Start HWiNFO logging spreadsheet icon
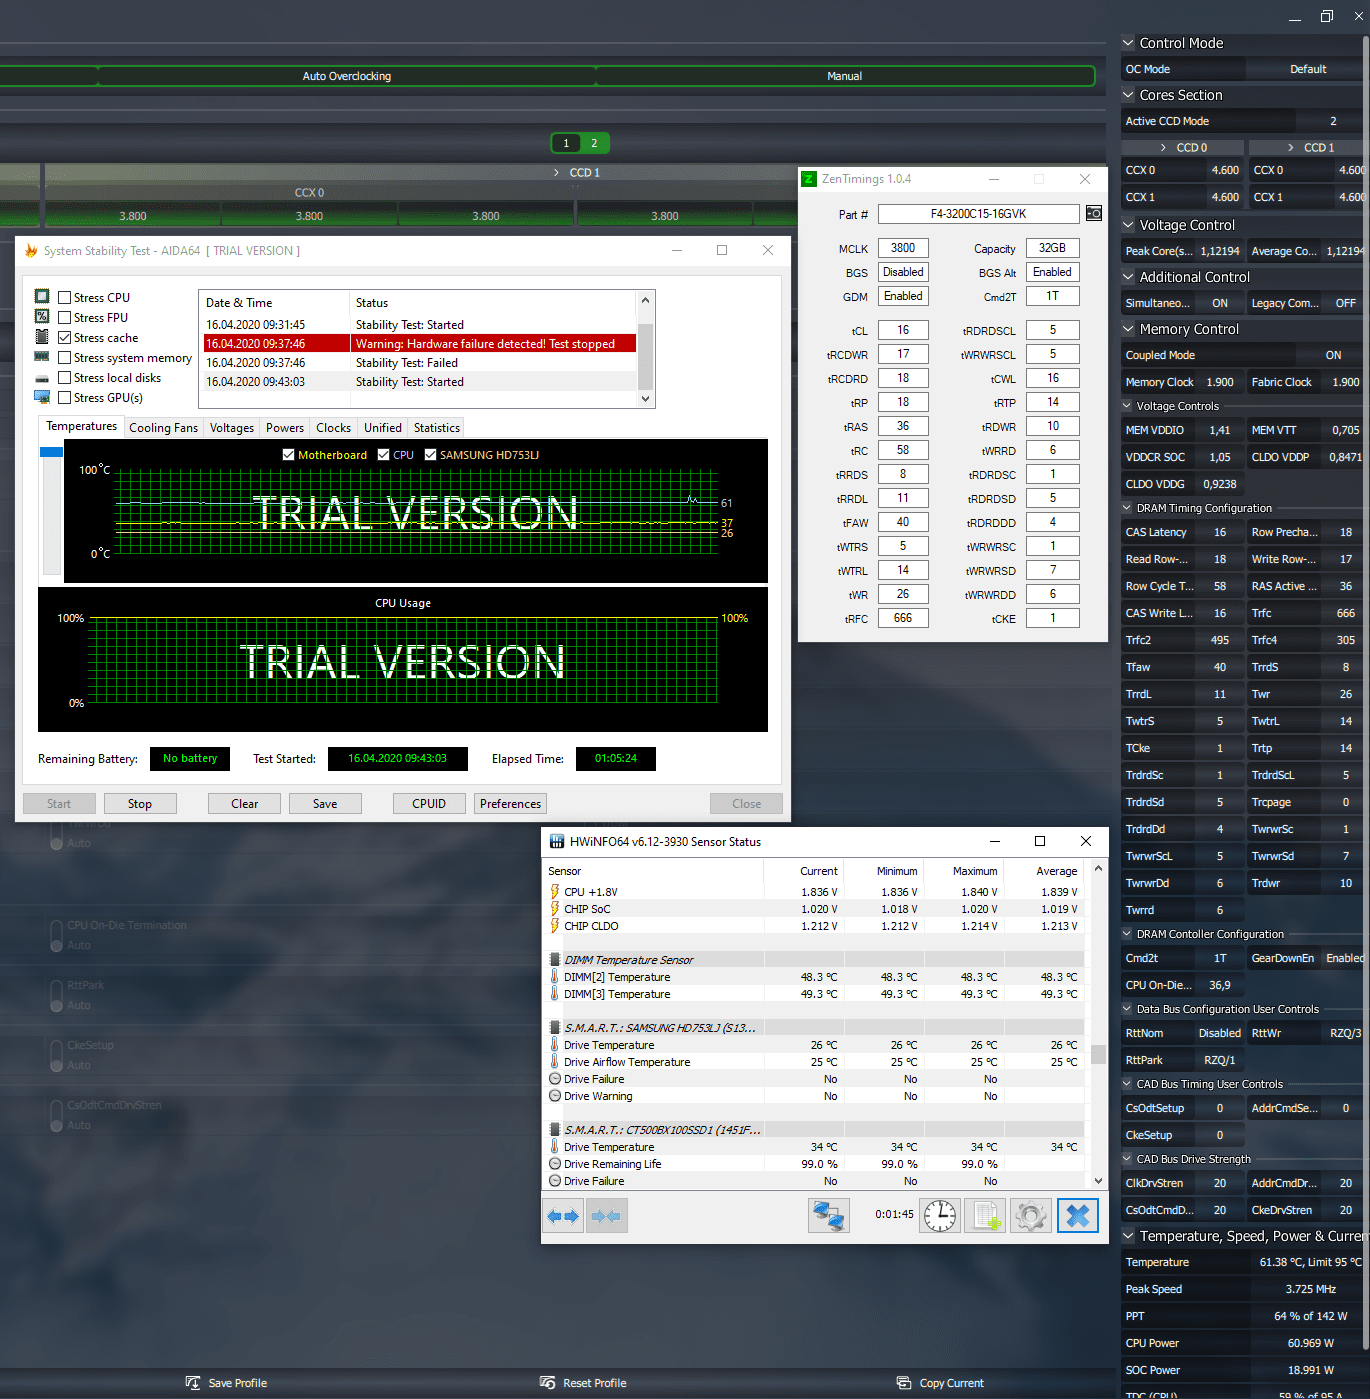This screenshot has height=1399, width=1370. [x=985, y=1216]
